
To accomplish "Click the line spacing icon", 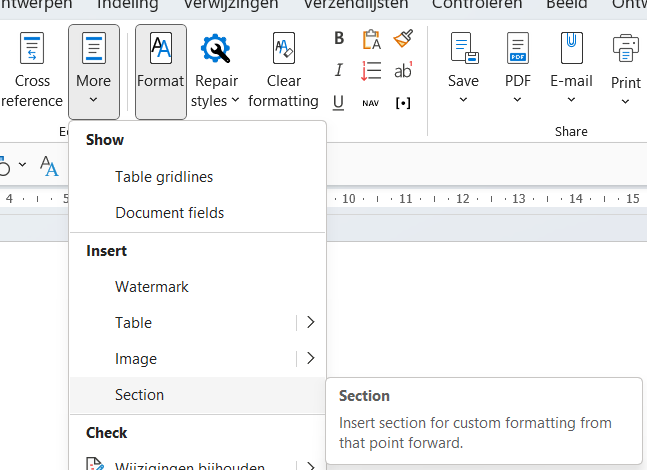I will click(x=371, y=70).
